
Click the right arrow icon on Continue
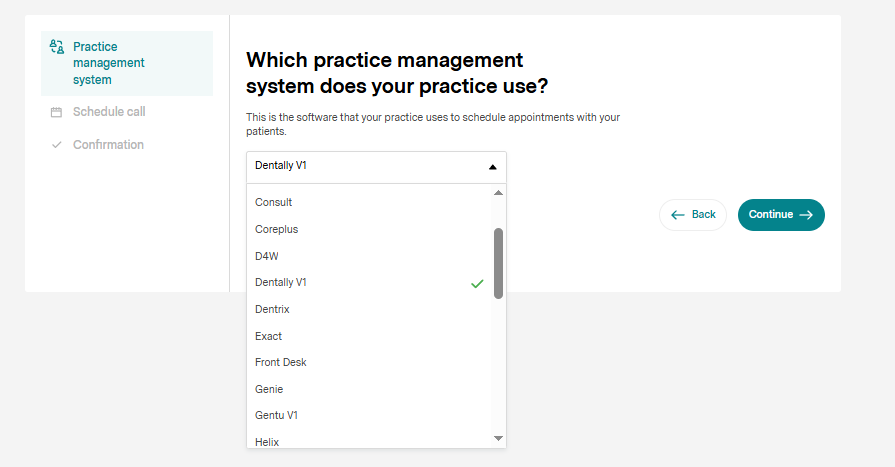[x=806, y=215]
